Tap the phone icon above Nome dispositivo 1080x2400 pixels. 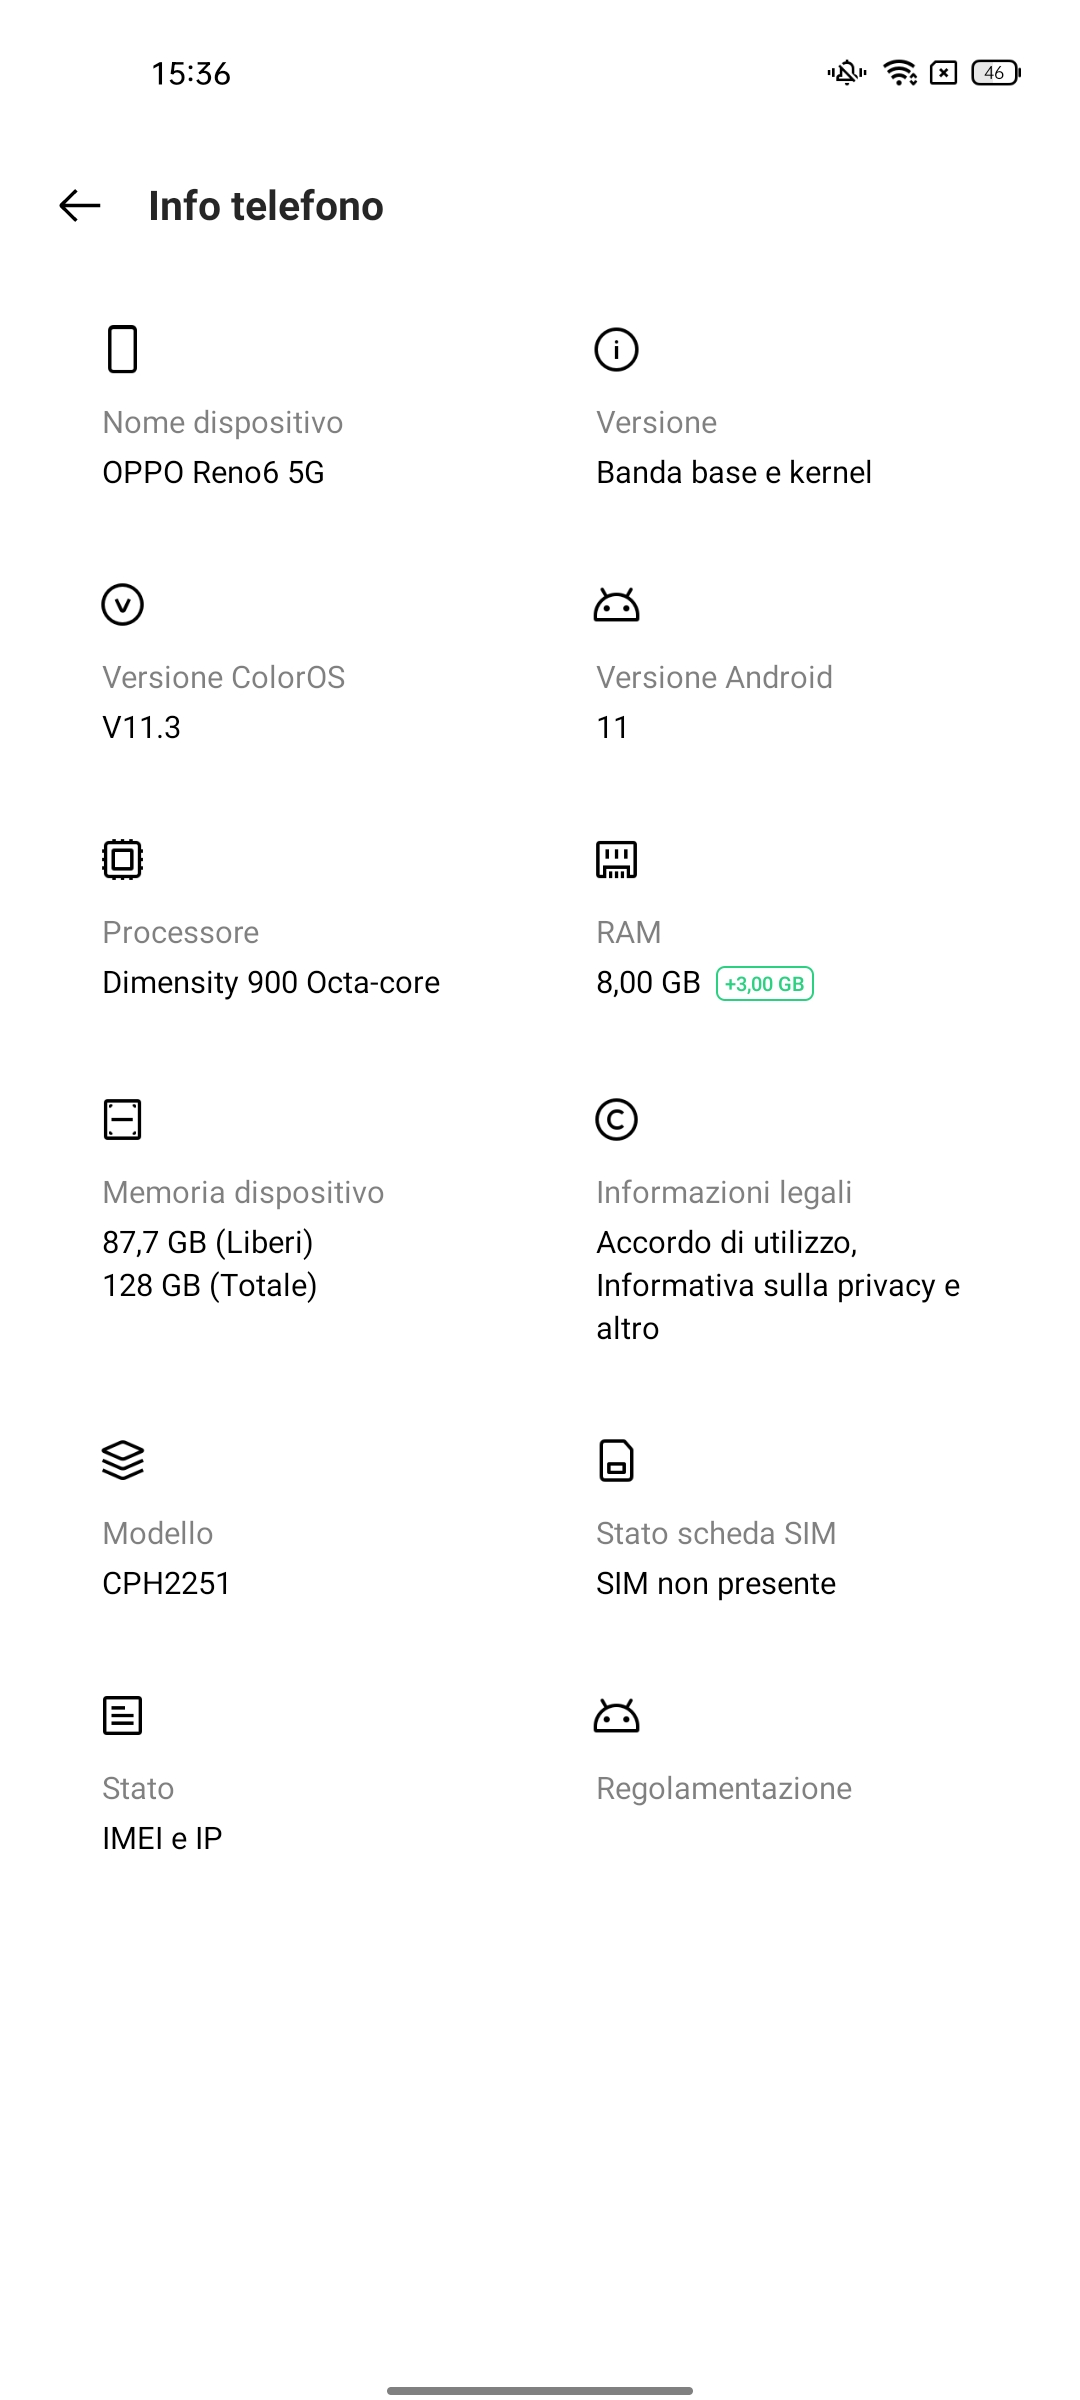point(122,349)
